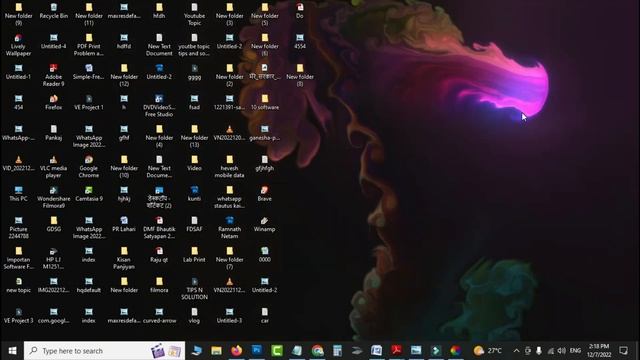640x360 pixels.
Task: Open the Lively Wallpaper shortcut
Action: click(x=18, y=45)
